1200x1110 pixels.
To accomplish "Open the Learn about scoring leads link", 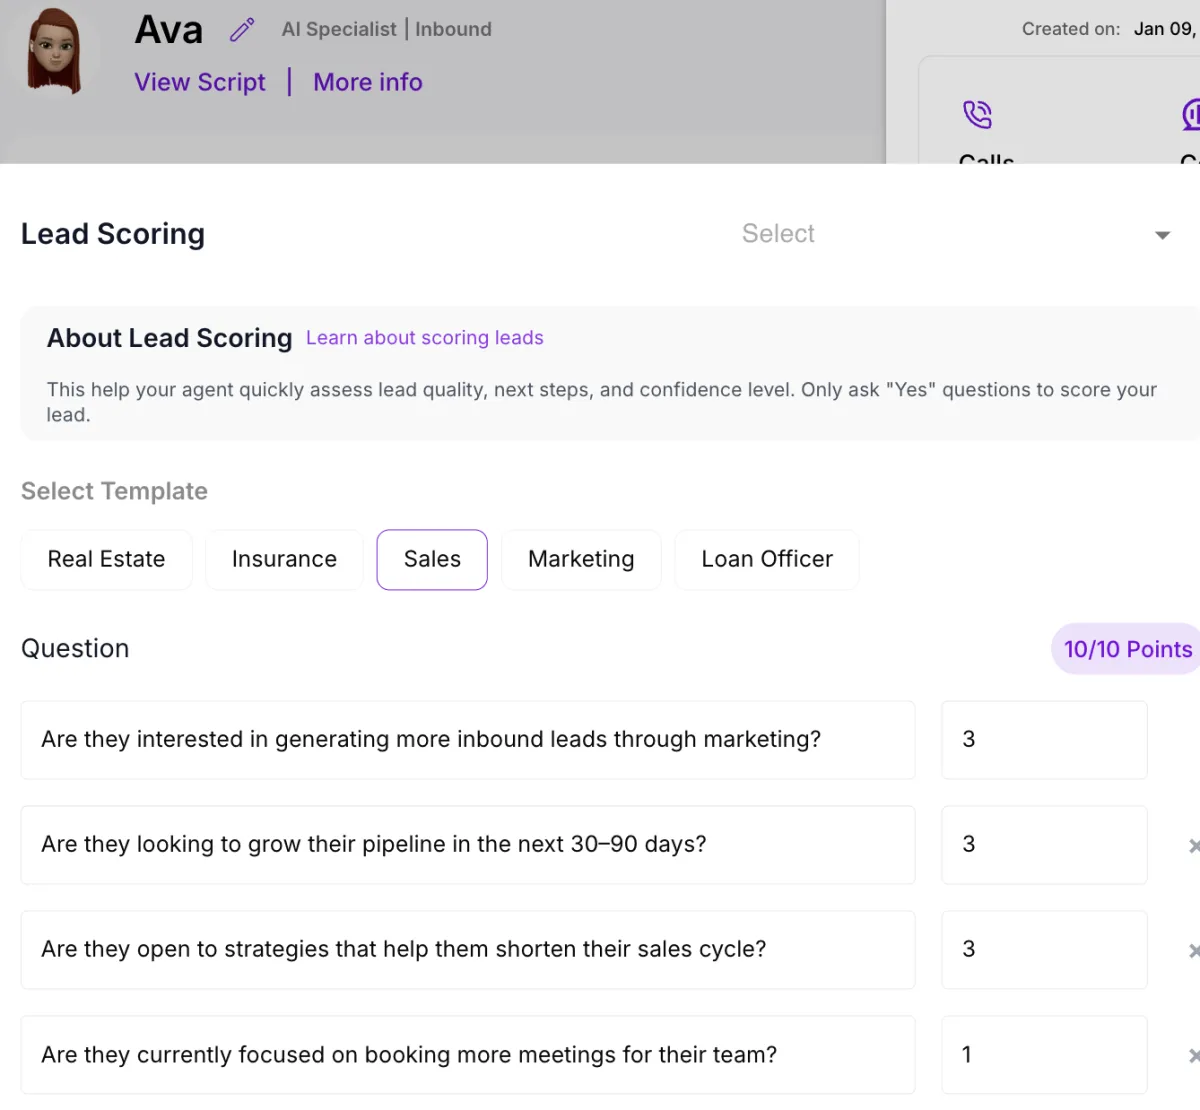I will tap(424, 338).
